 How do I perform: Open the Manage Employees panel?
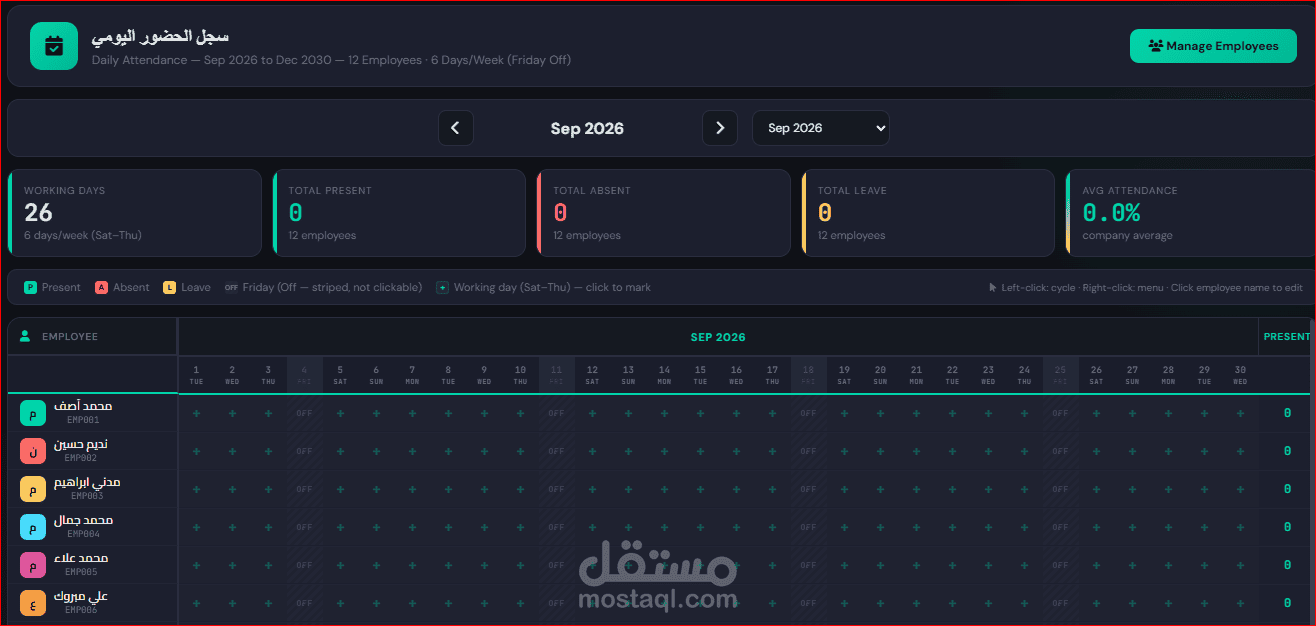click(x=1213, y=46)
